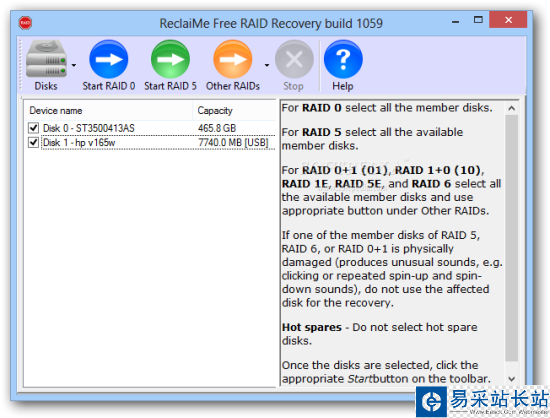Click the 7740.0 MB [USB] capacity cell
The width and height of the screenshot is (550, 418).
point(233,142)
